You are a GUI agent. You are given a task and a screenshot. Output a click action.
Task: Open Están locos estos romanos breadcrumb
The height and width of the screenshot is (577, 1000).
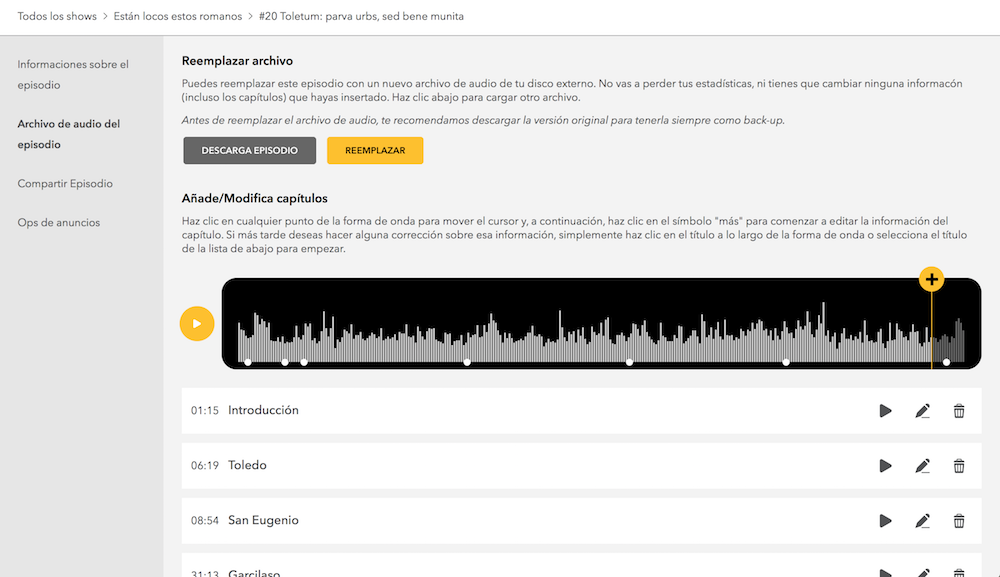[x=178, y=17]
